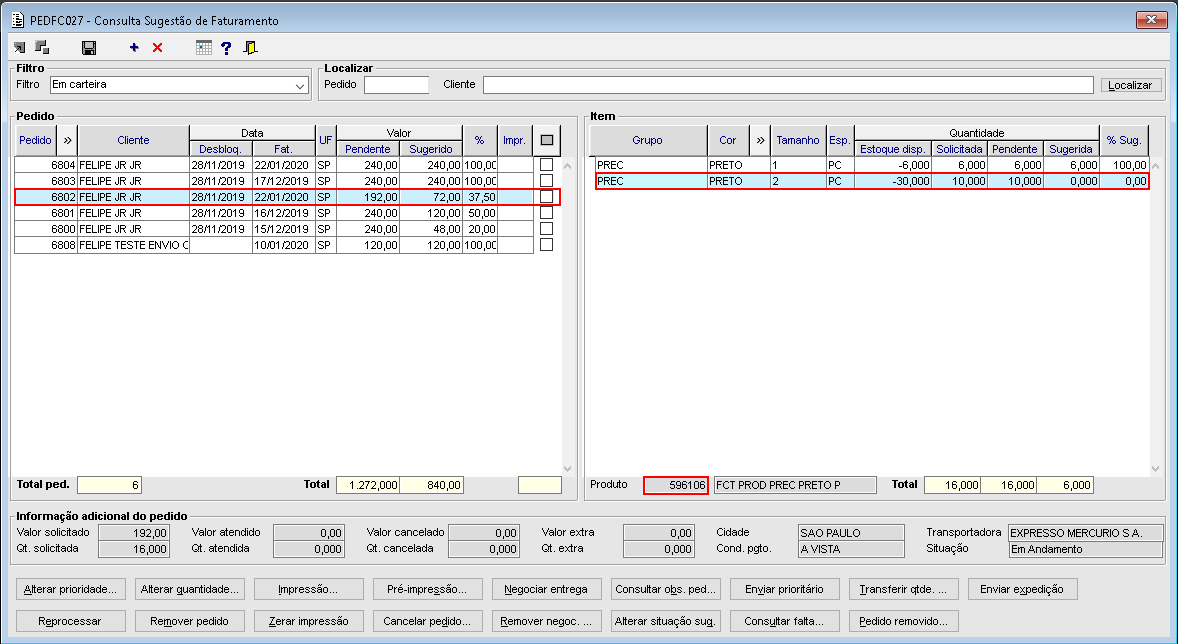Sort by the Pedido column header
This screenshot has width=1178, height=644.
click(x=35, y=141)
